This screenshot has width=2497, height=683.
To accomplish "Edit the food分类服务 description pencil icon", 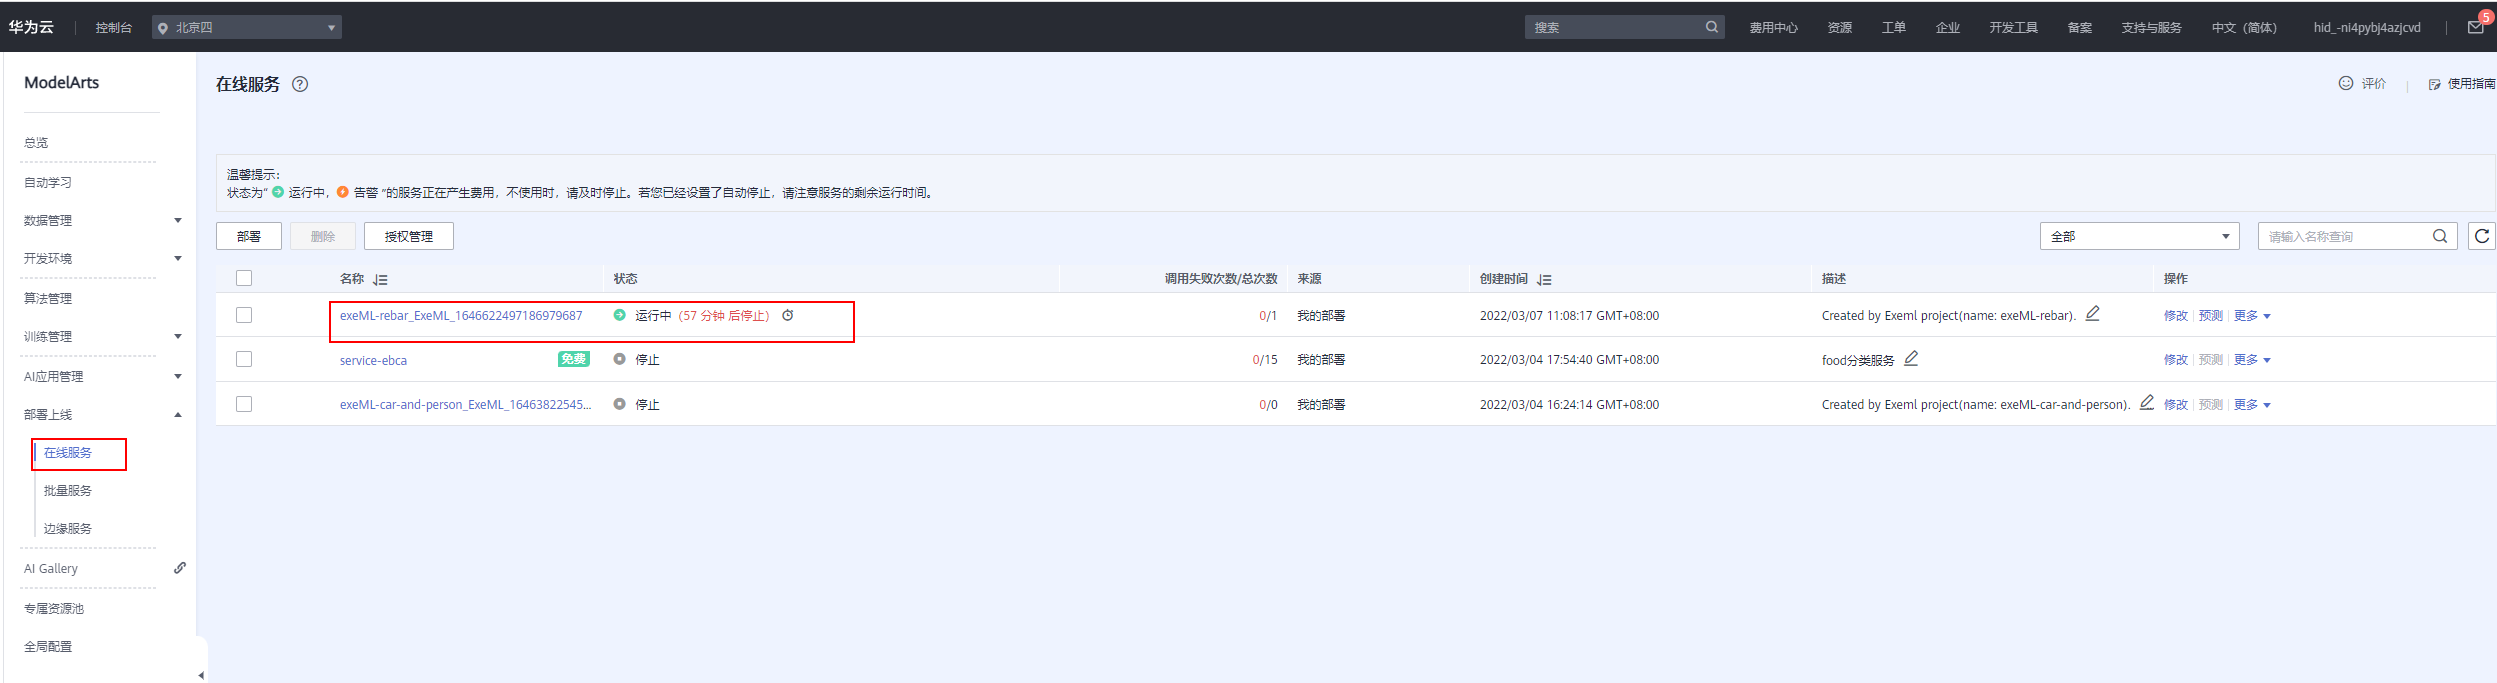I will tap(1911, 358).
